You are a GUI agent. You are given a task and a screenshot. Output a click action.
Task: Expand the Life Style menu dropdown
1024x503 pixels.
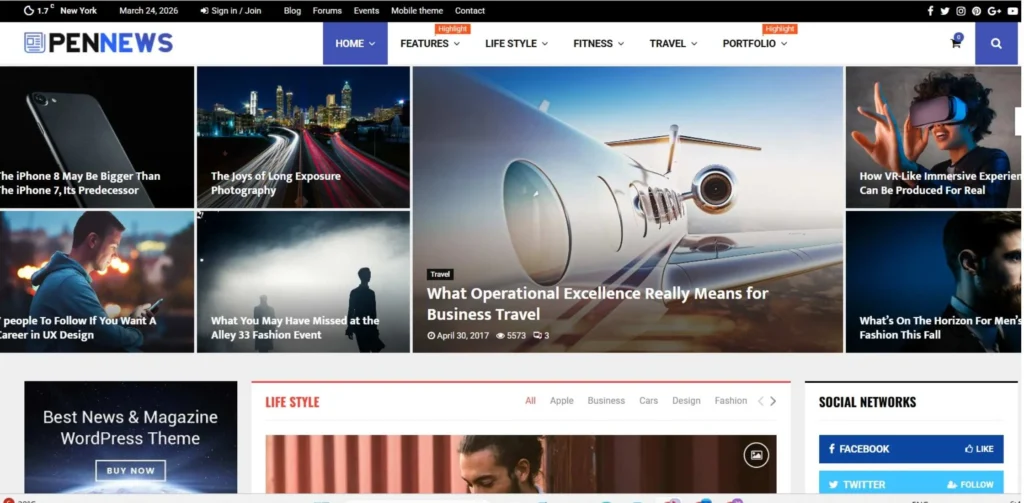(517, 44)
